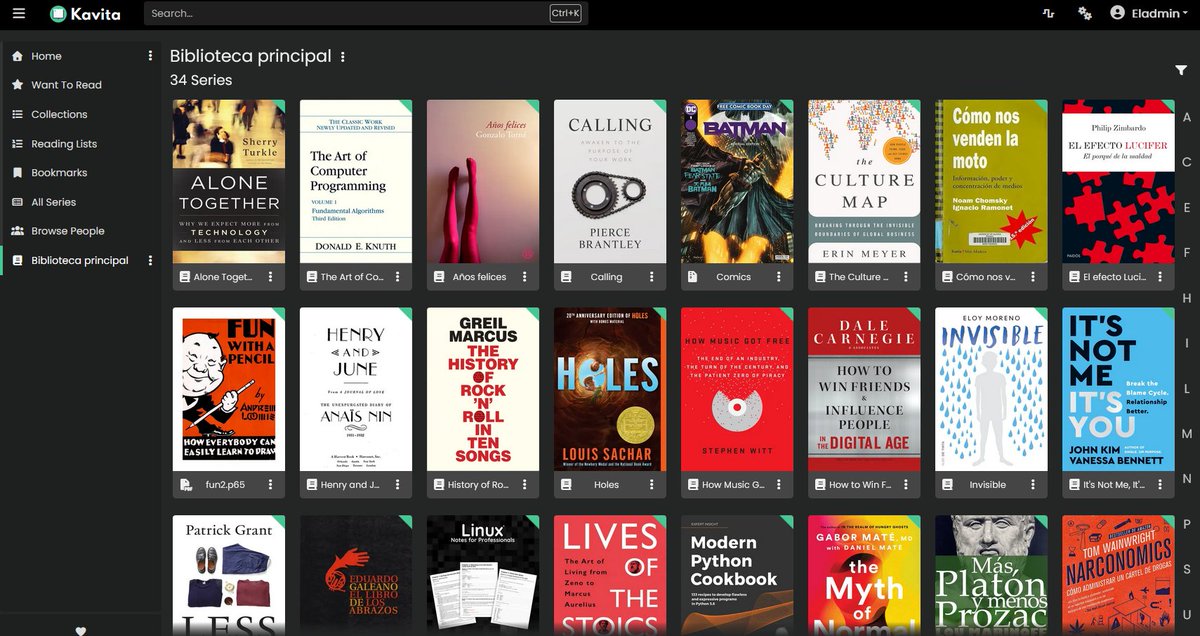Jump to letter L in index

[x=1187, y=388]
